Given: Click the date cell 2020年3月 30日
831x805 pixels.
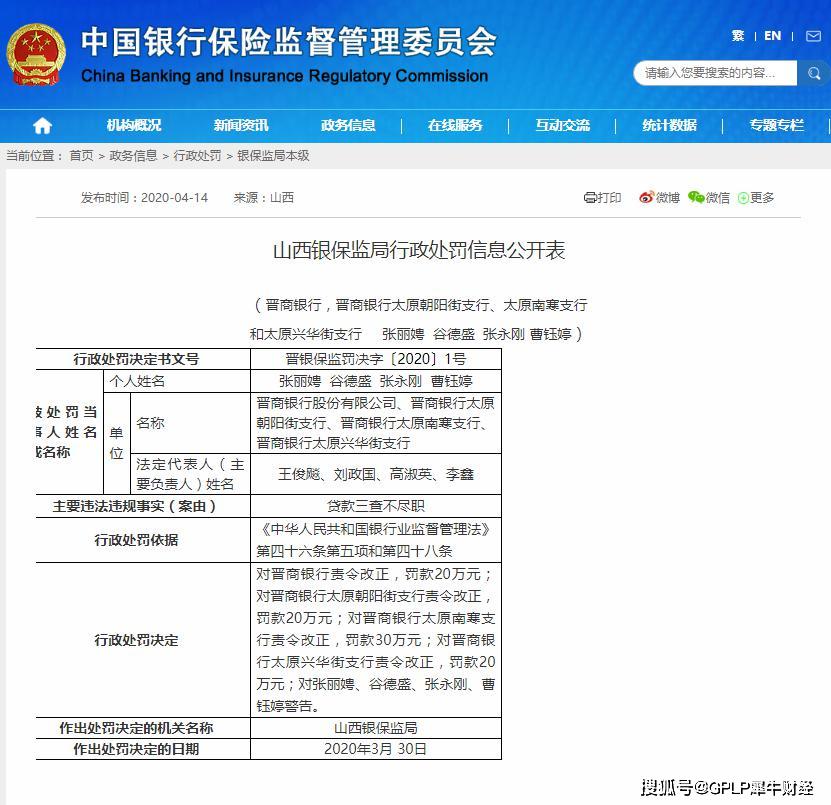Looking at the screenshot, I should 376,749.
